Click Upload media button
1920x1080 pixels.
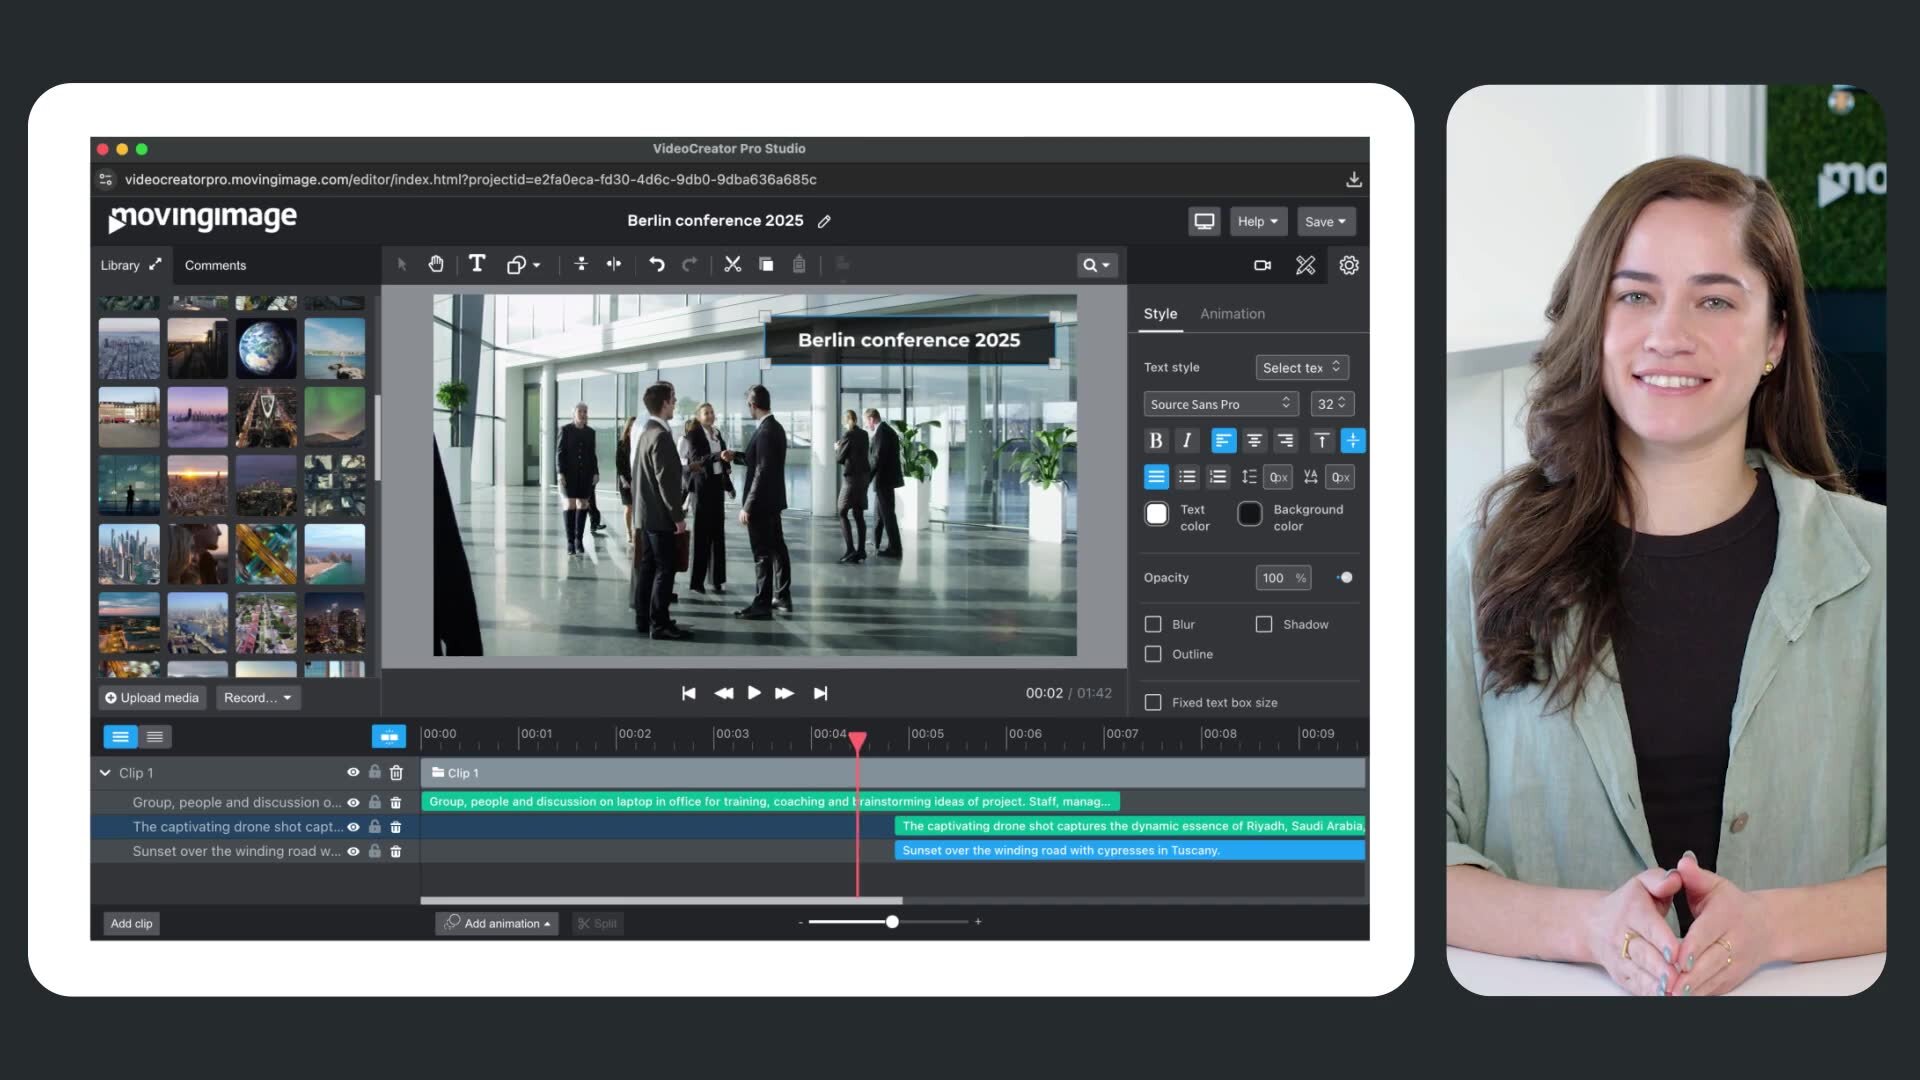click(x=152, y=698)
